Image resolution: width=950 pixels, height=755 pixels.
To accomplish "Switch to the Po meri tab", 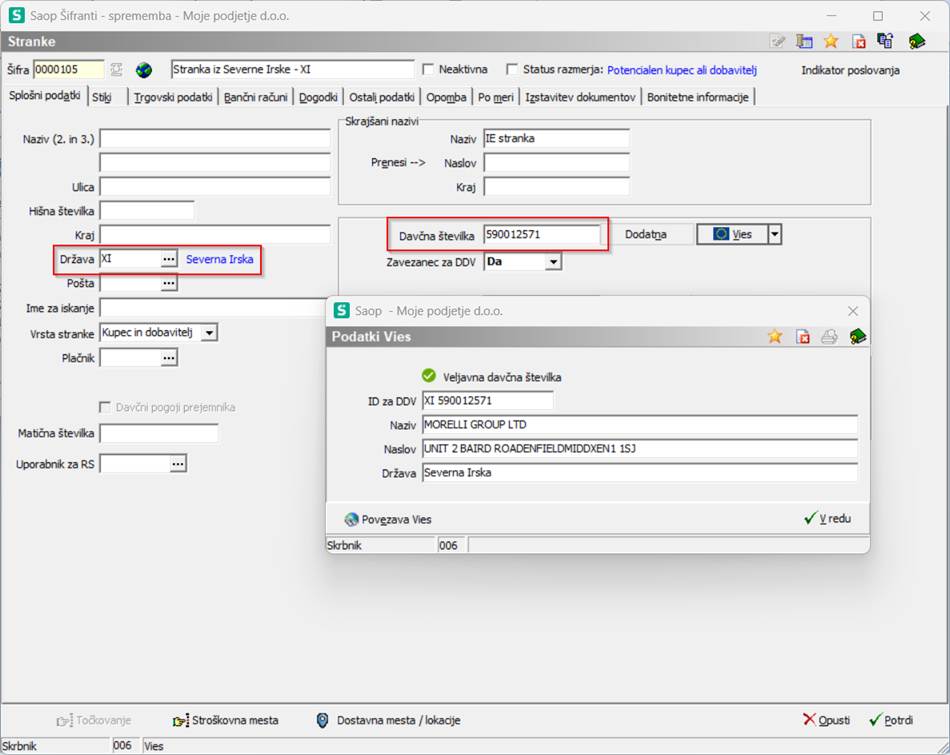I will [496, 97].
